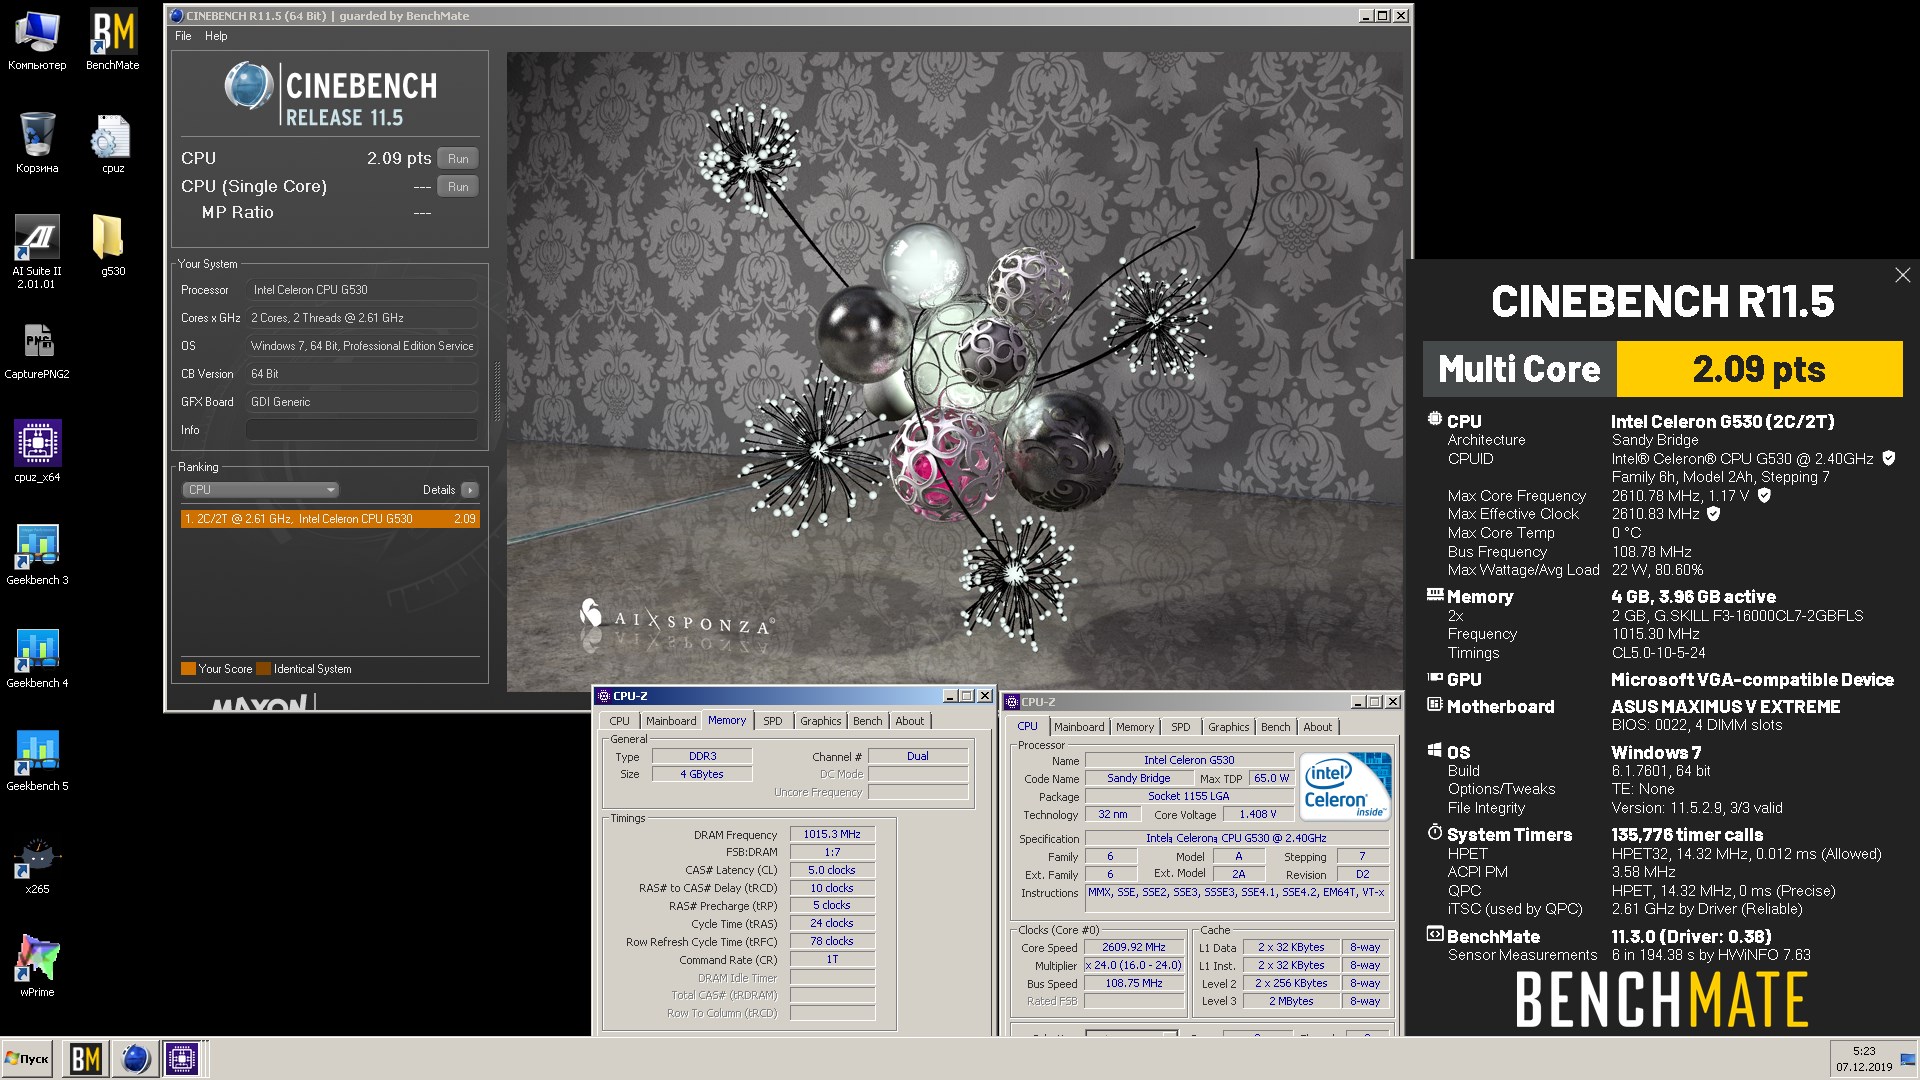Open the g530 folder

112,246
